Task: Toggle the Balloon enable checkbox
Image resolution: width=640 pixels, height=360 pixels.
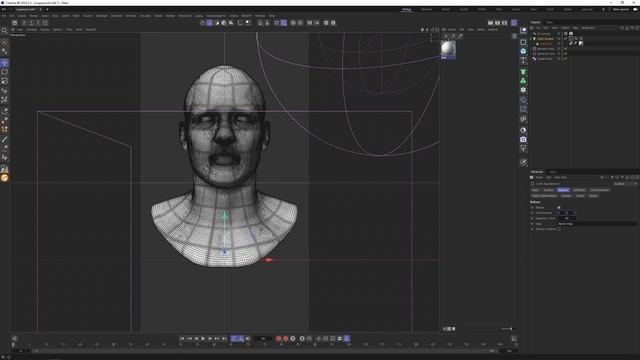Action: coord(559,207)
